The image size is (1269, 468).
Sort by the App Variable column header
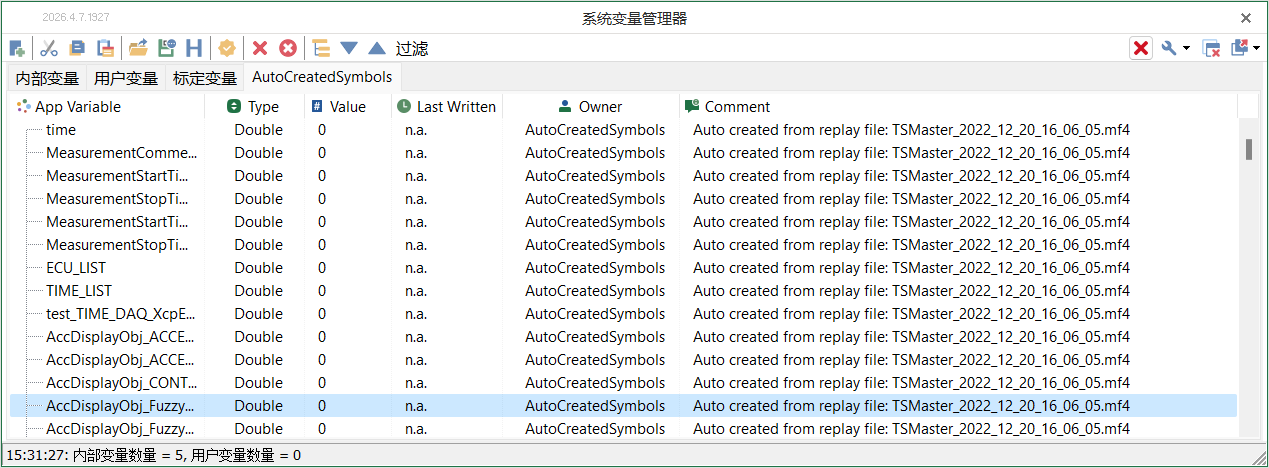click(107, 107)
